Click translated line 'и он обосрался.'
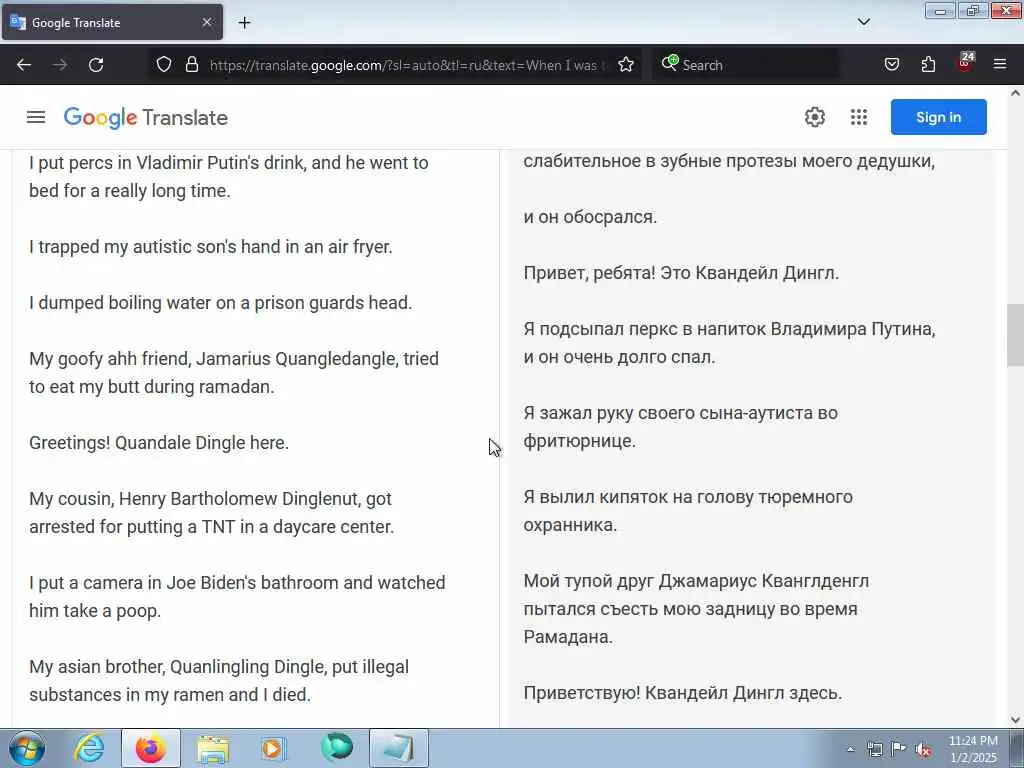The height and width of the screenshot is (768, 1024). coord(590,217)
